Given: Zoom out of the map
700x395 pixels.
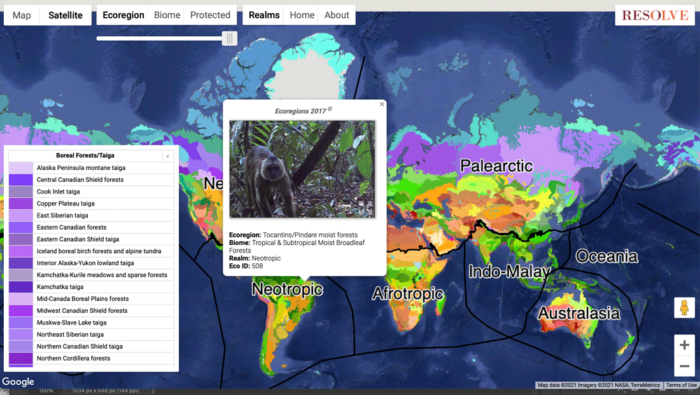Looking at the screenshot, I should point(684,366).
